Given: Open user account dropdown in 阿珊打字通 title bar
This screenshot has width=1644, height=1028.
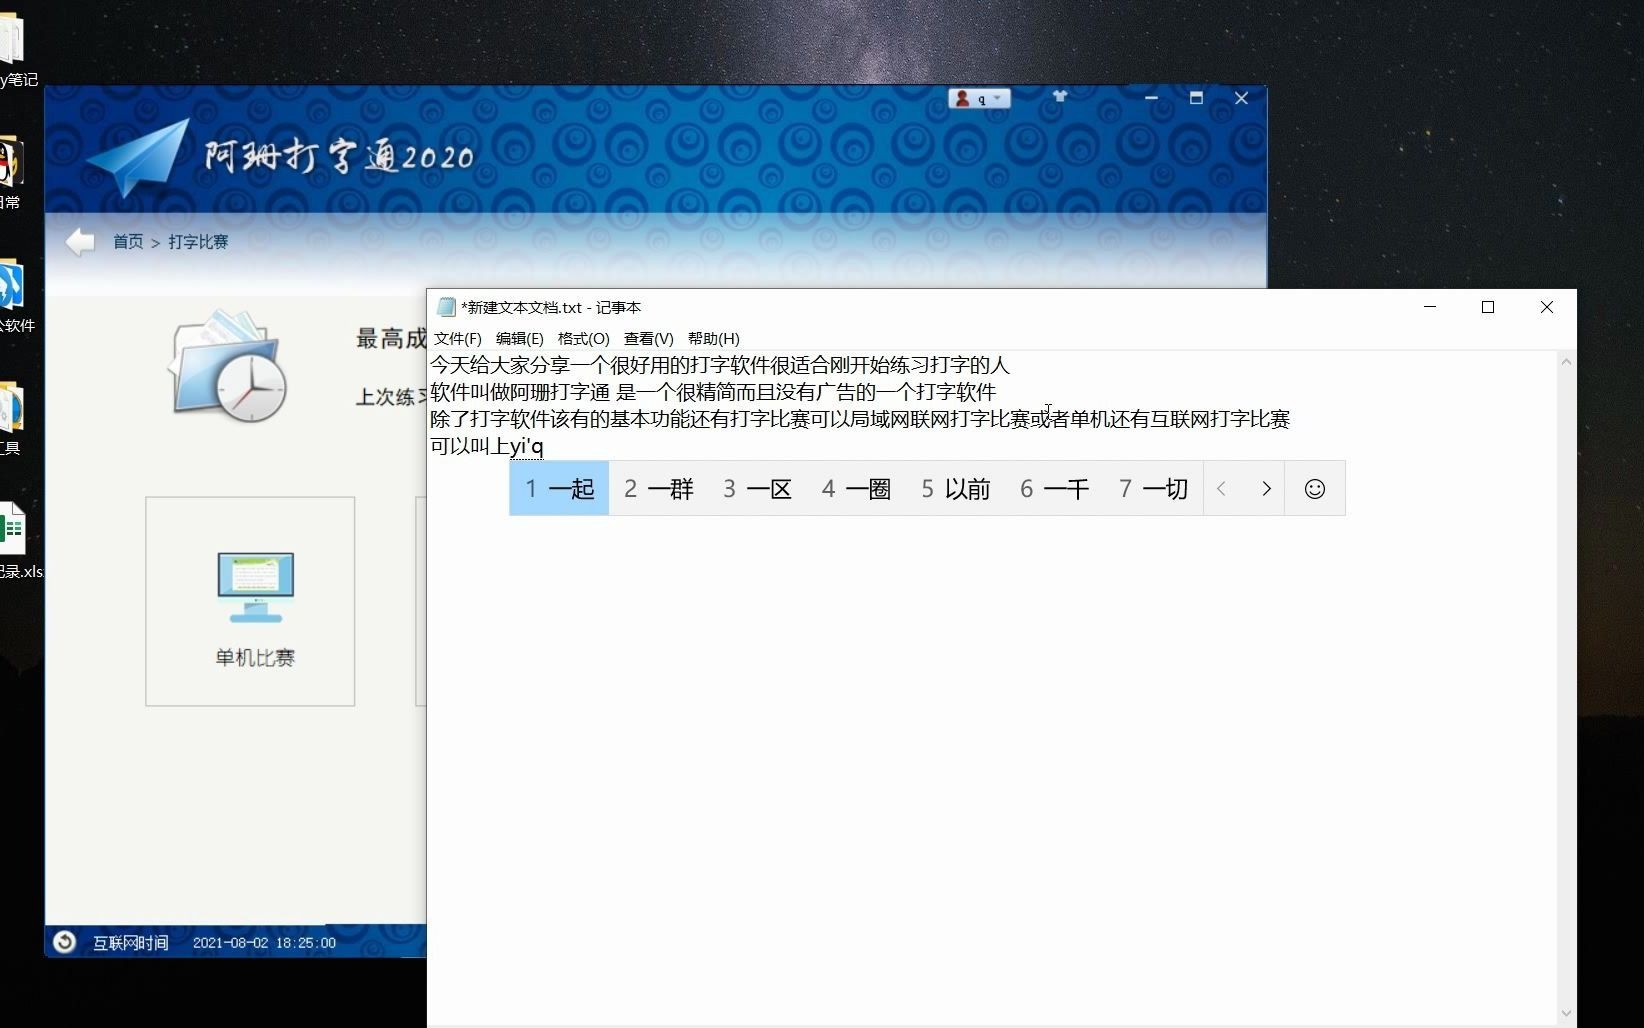Looking at the screenshot, I should coord(979,98).
